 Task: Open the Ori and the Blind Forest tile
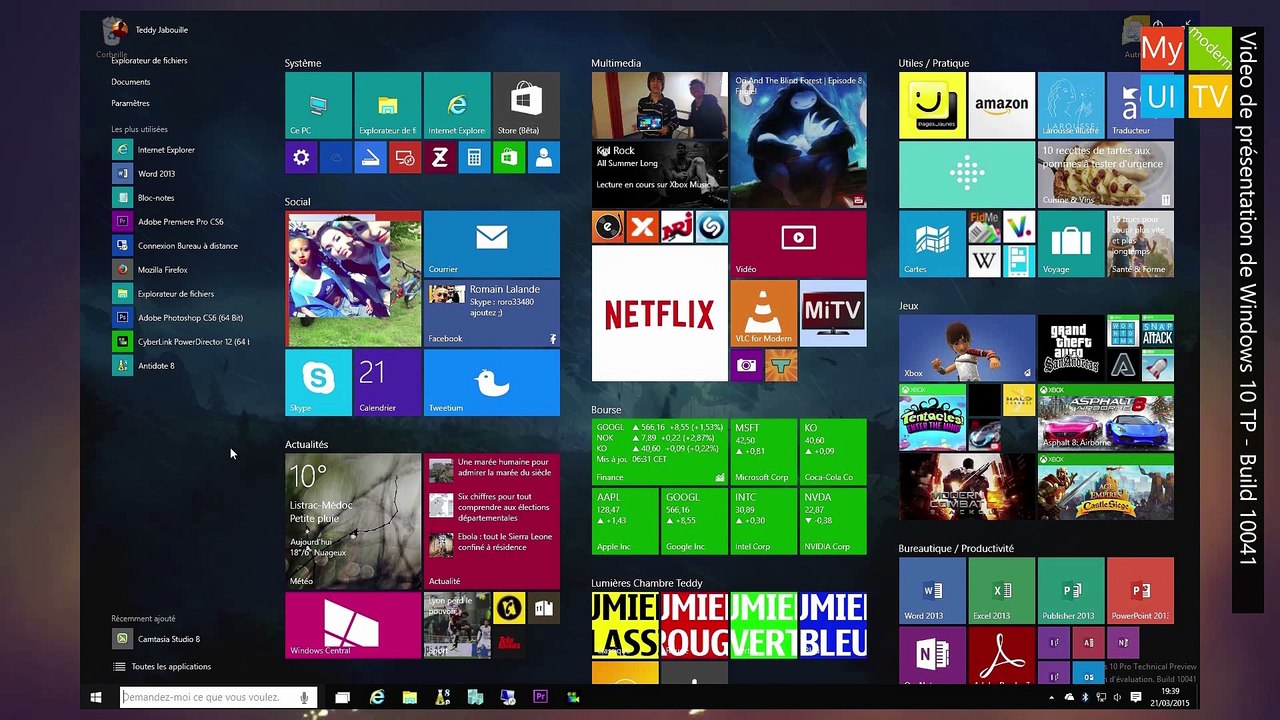(798, 140)
